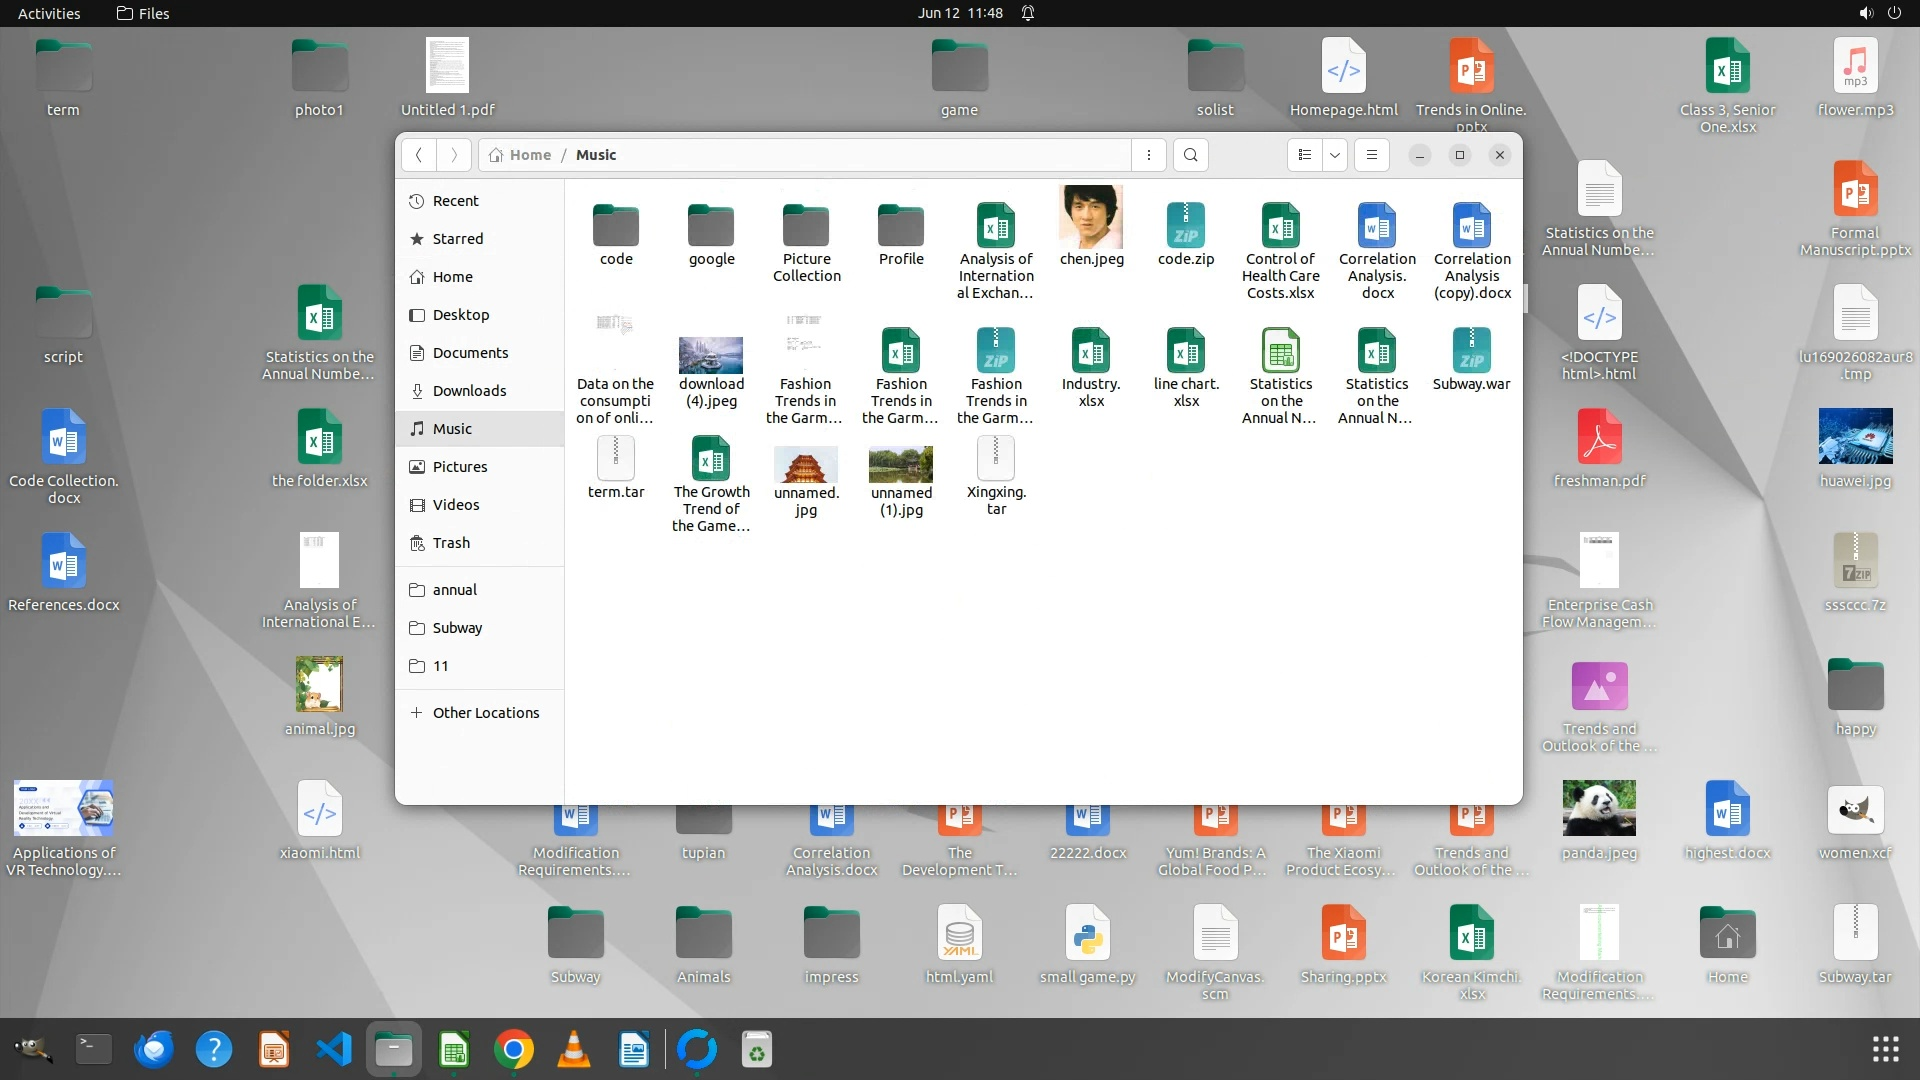Launch Google Chrome from the dock

pyautogui.click(x=513, y=1050)
